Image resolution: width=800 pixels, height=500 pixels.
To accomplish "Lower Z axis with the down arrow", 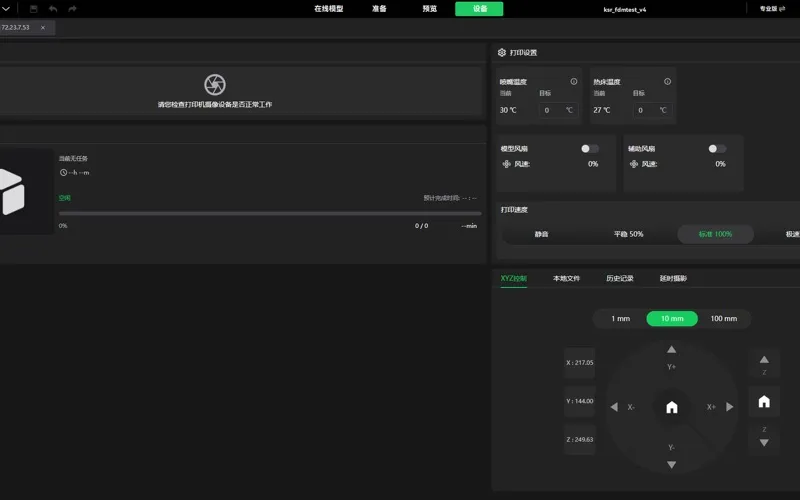I will point(764,443).
